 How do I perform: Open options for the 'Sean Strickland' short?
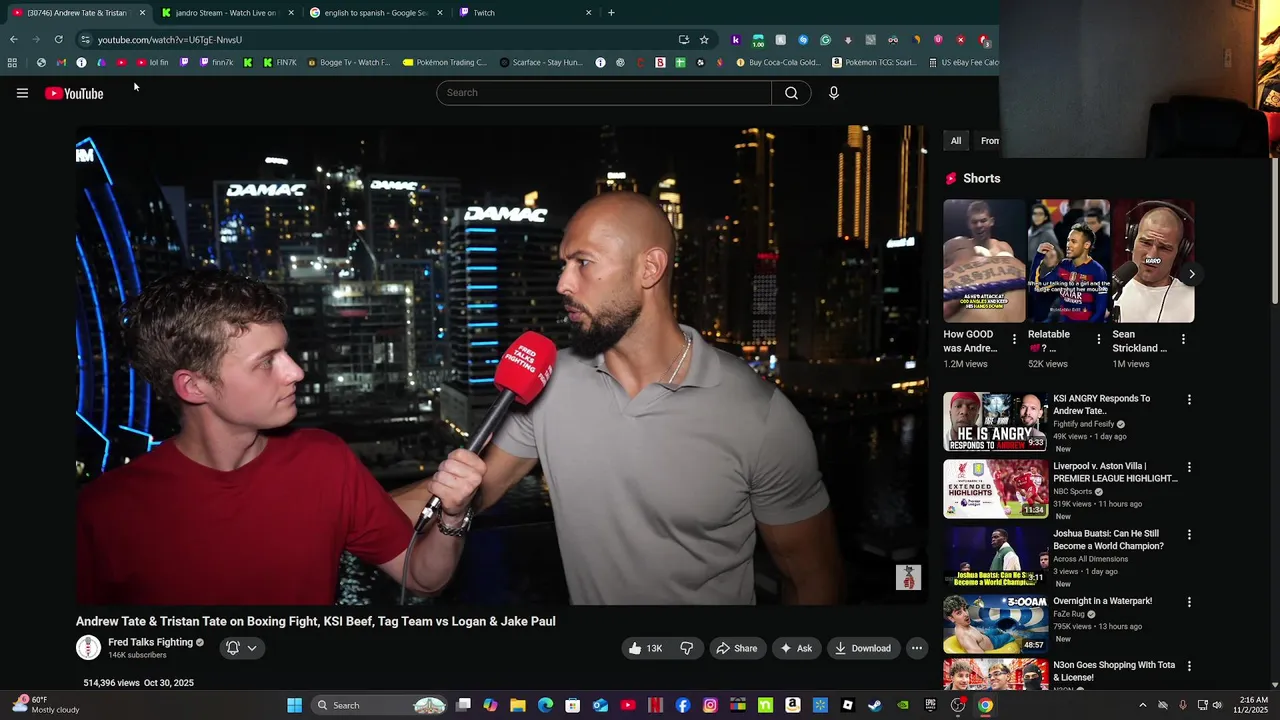point(1183,340)
